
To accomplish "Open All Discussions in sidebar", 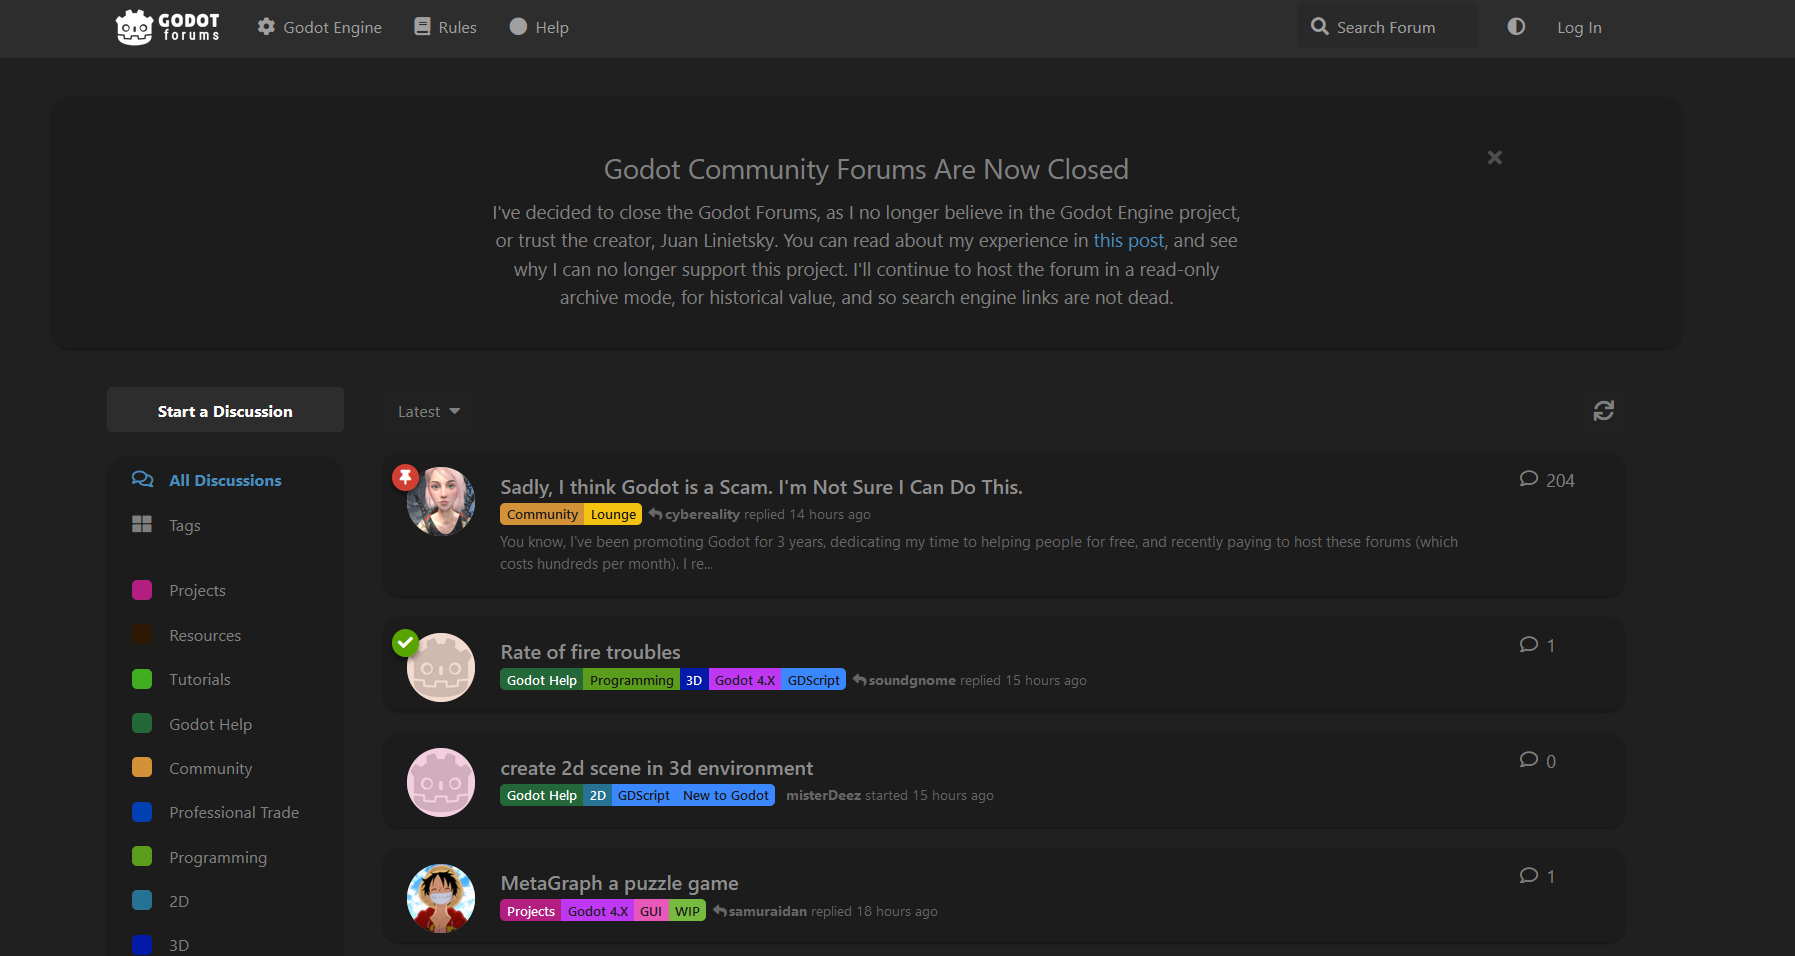I will (225, 481).
